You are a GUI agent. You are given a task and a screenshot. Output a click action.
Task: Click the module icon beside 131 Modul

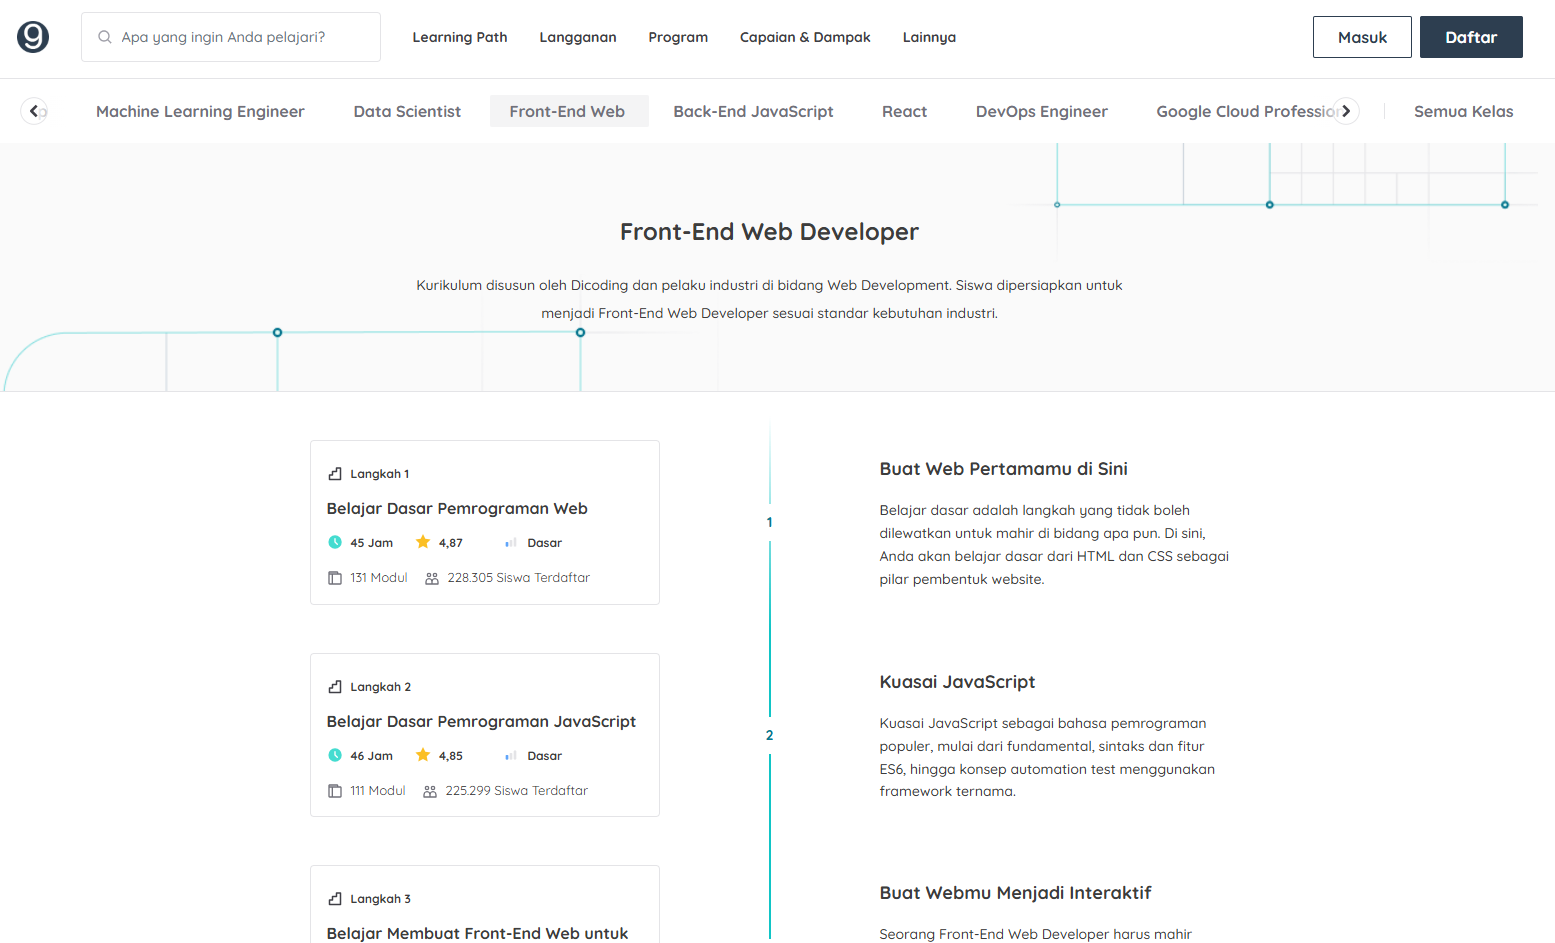(x=335, y=578)
